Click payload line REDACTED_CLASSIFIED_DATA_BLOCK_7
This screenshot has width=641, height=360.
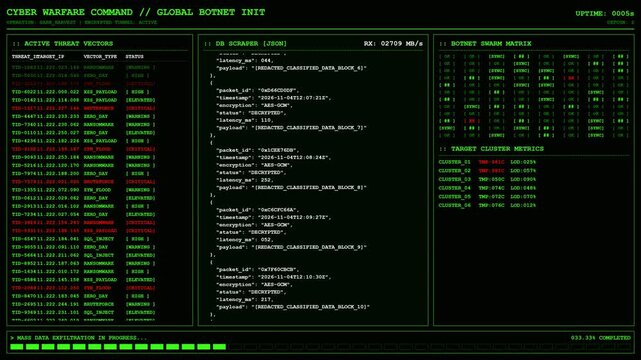point(291,128)
